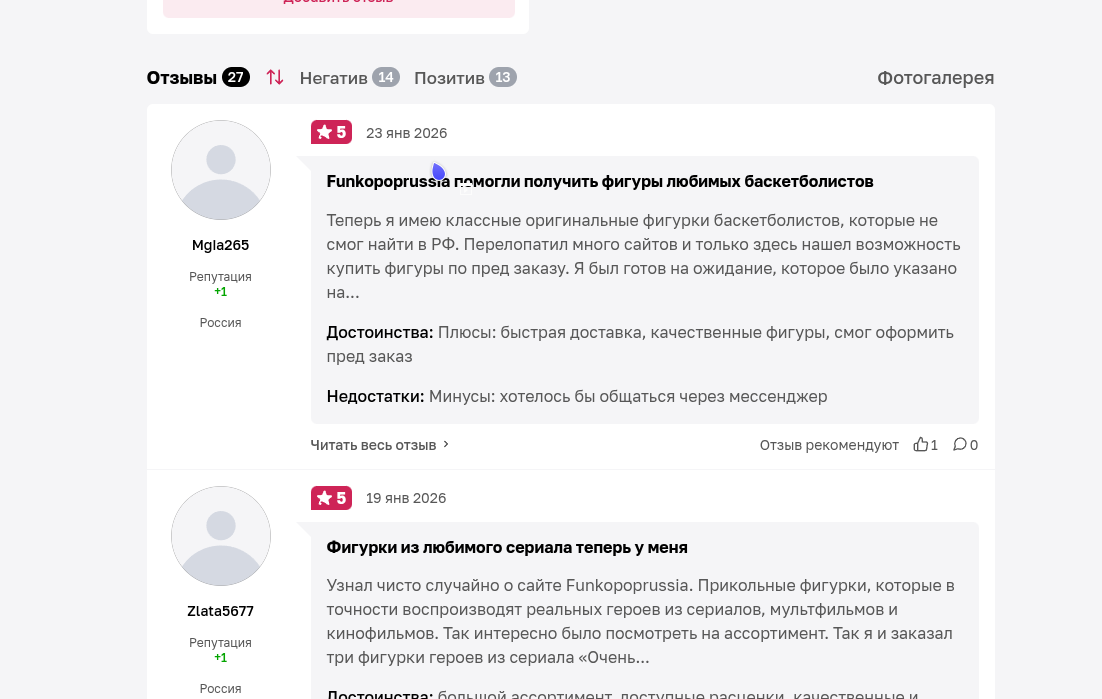Click the 14 count badge beside Негатив
Image resolution: width=1102 pixels, height=699 pixels.
pos(386,77)
